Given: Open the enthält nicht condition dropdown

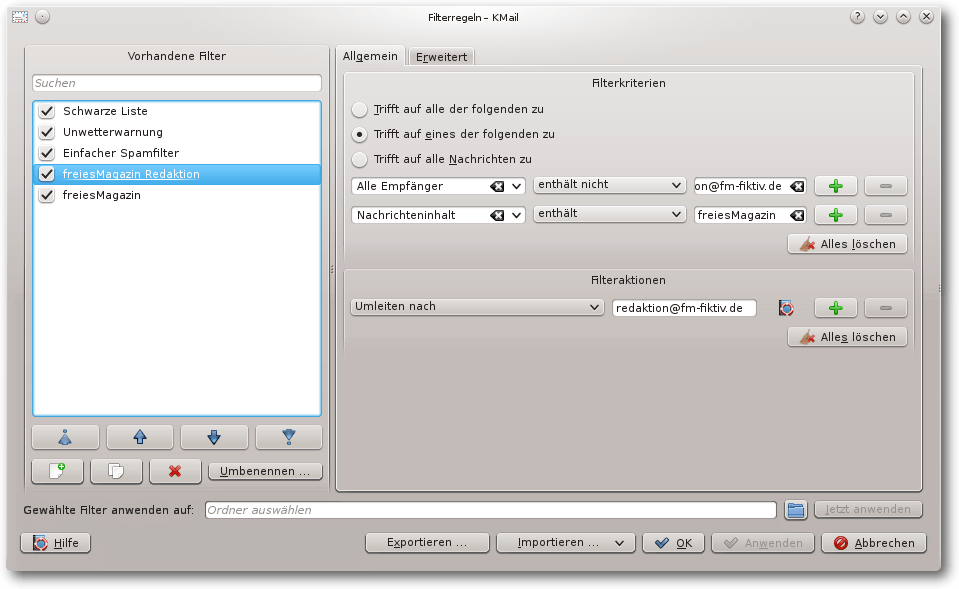Looking at the screenshot, I should [609, 185].
